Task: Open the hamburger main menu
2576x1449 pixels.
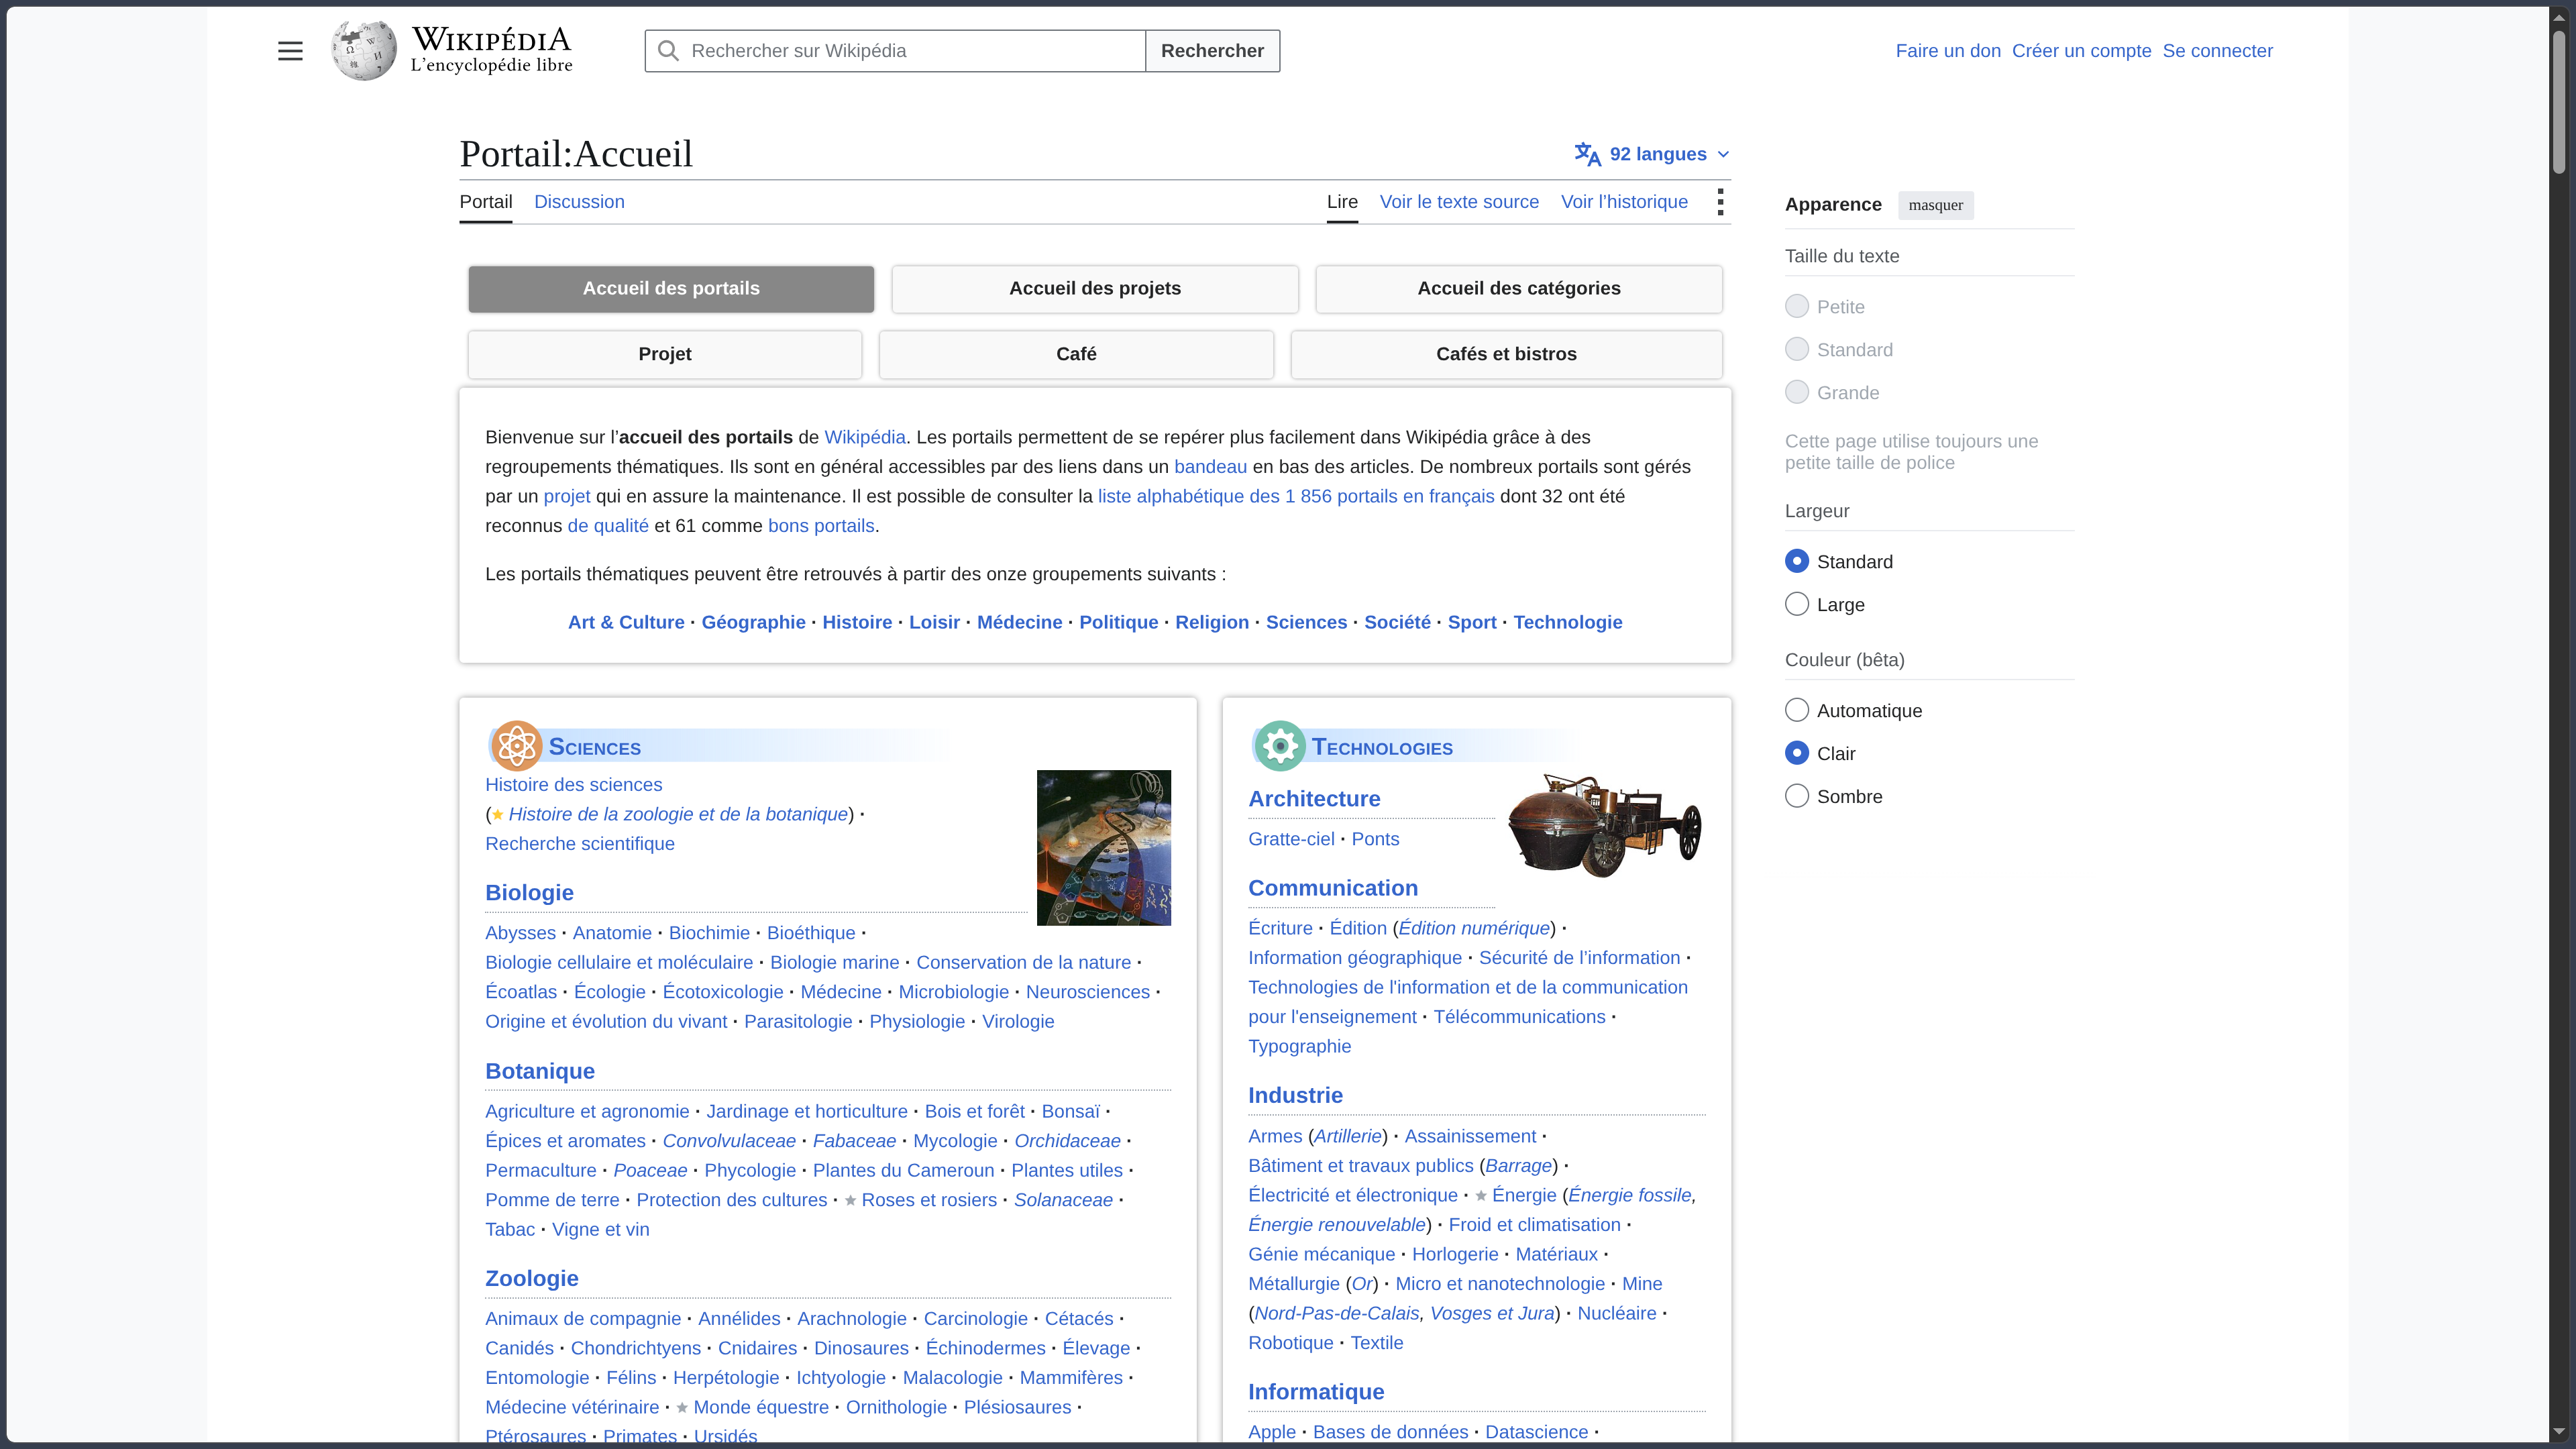Action: pos(290,51)
